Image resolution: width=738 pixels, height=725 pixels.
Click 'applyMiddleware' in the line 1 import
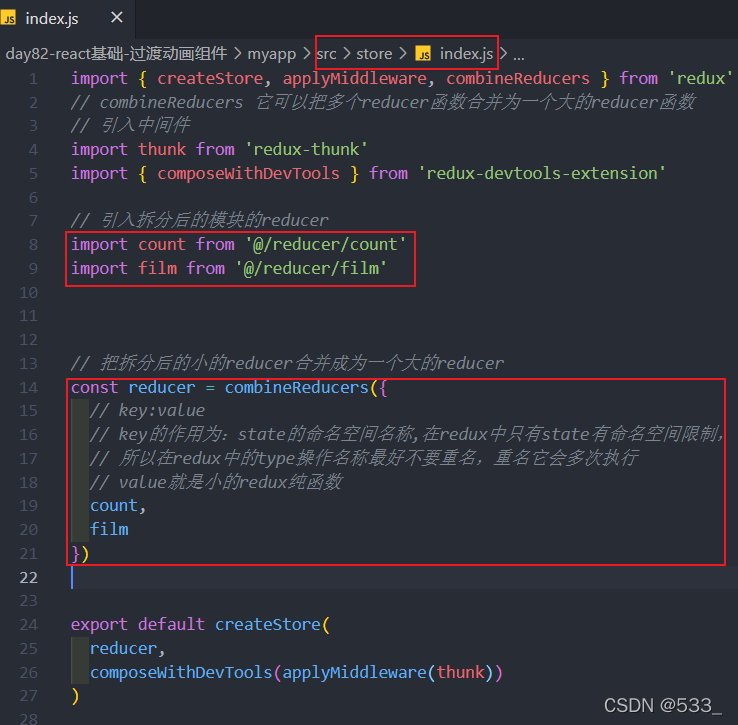click(354, 78)
